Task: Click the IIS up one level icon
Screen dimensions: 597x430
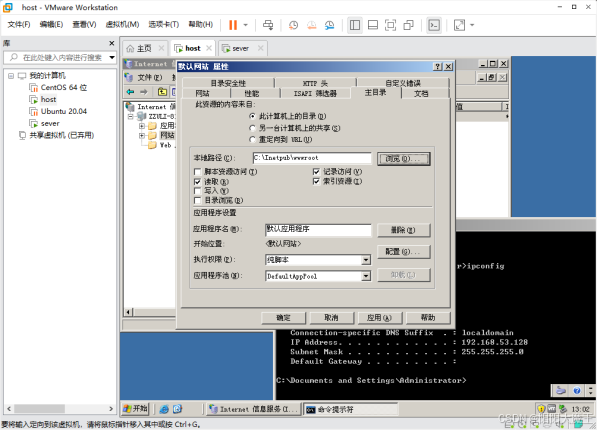Action: tap(162, 92)
